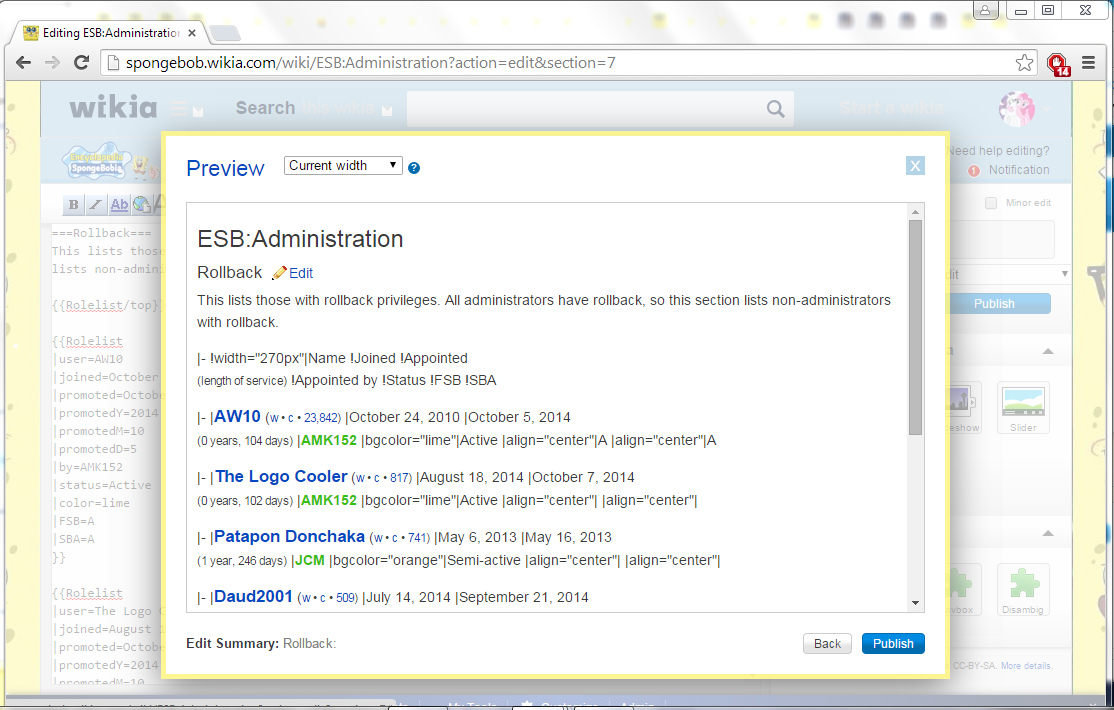Toggle Bold in the background editor toolbar

pos(73,205)
